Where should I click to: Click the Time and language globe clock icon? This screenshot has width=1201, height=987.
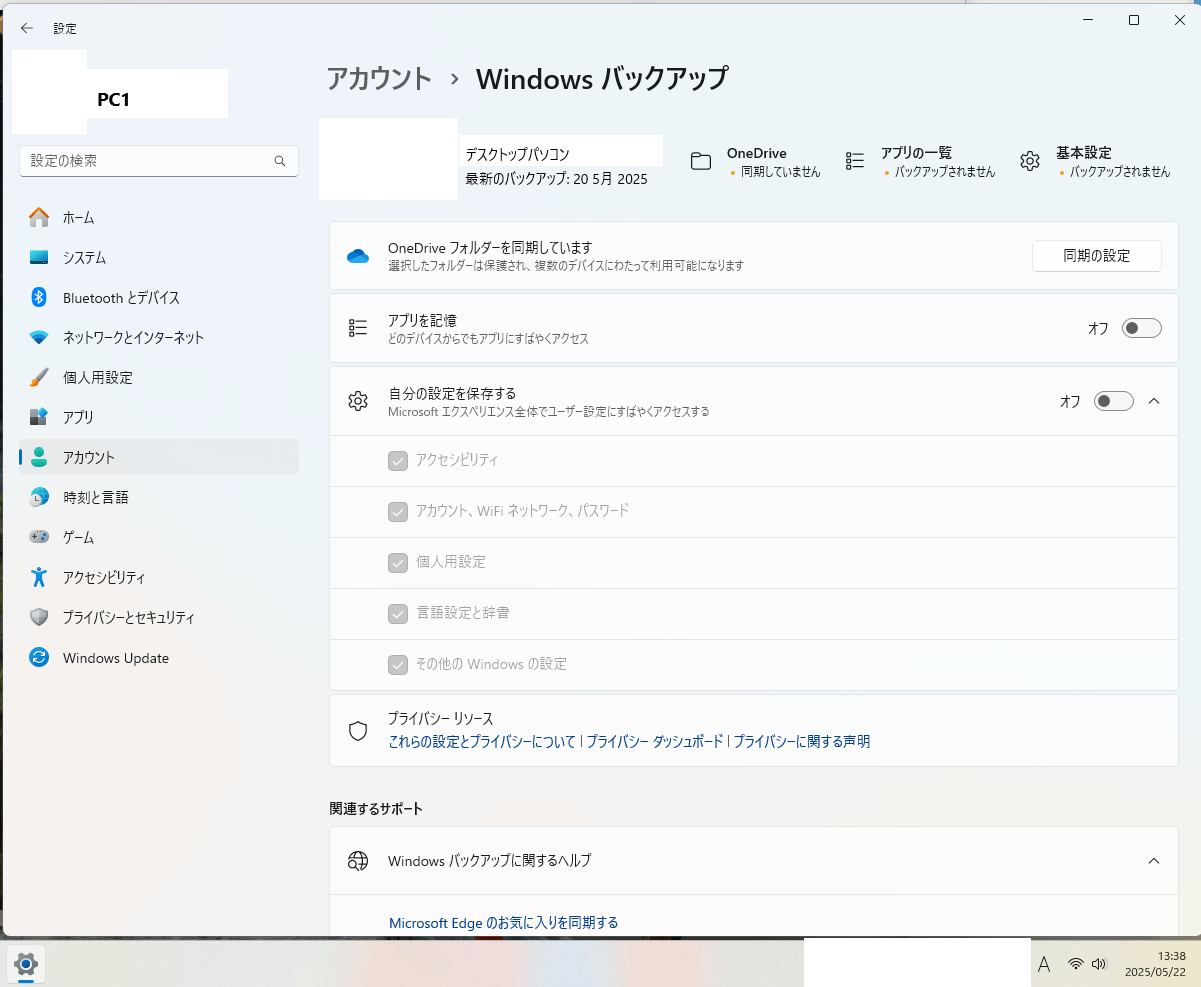pyautogui.click(x=39, y=497)
